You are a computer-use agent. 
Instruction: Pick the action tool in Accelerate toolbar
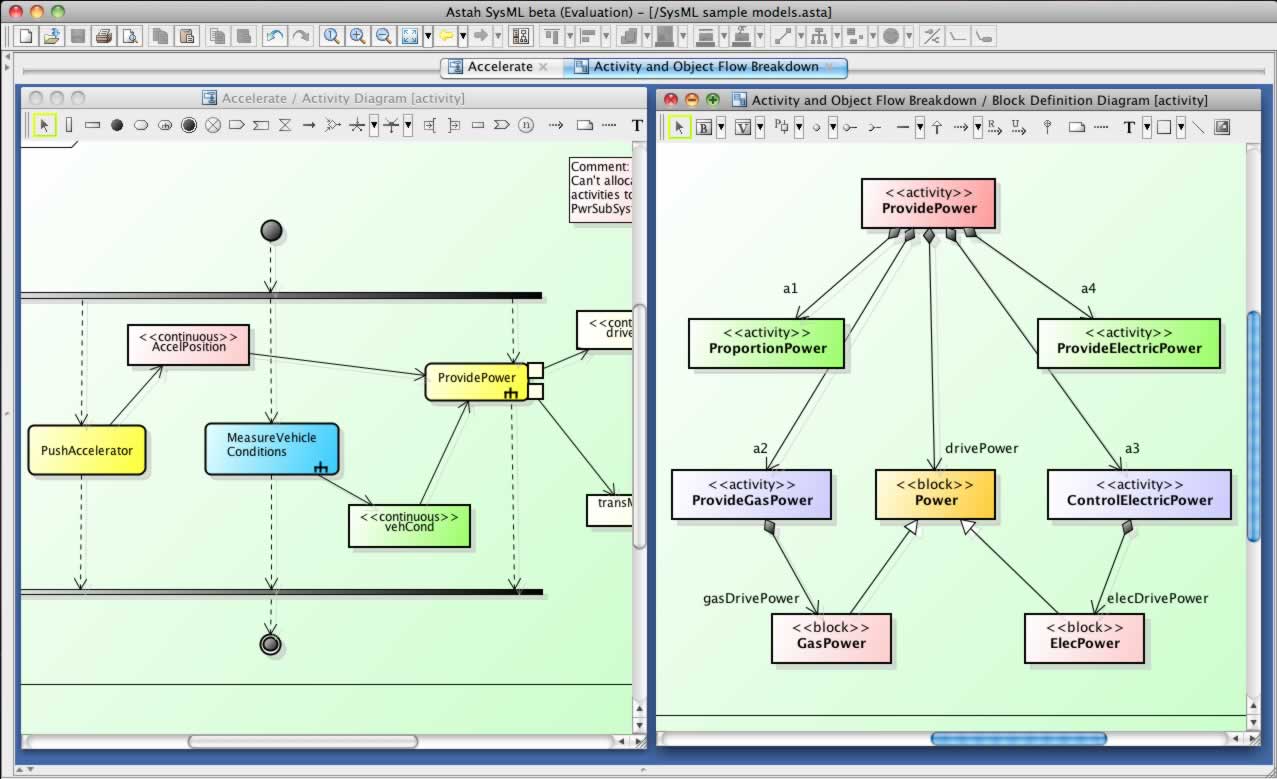141,126
